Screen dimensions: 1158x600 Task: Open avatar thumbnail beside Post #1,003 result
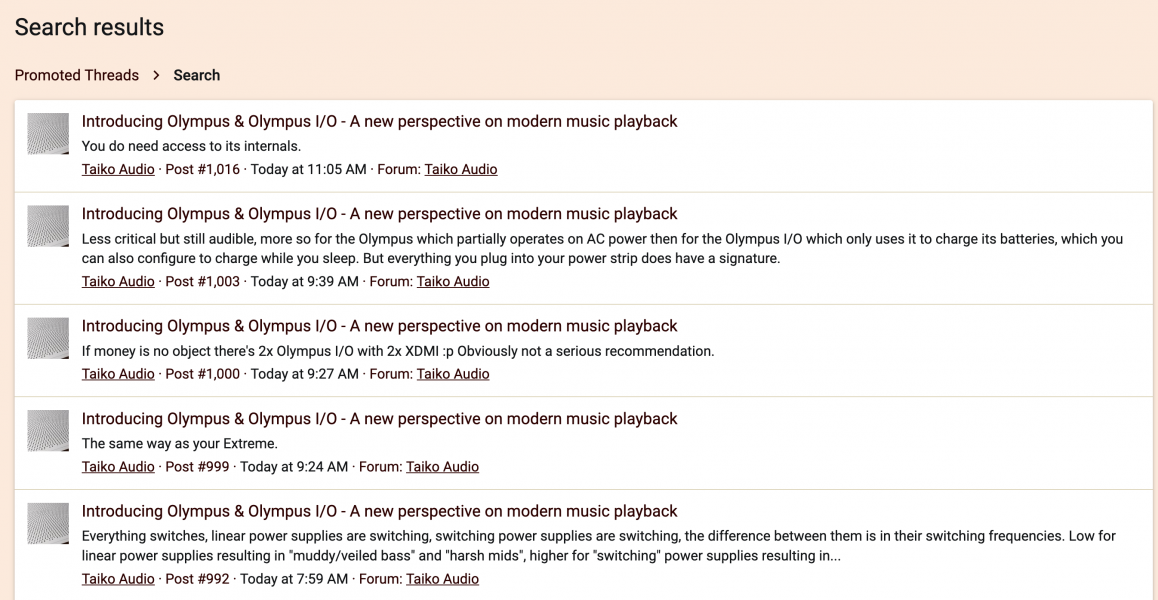click(48, 226)
